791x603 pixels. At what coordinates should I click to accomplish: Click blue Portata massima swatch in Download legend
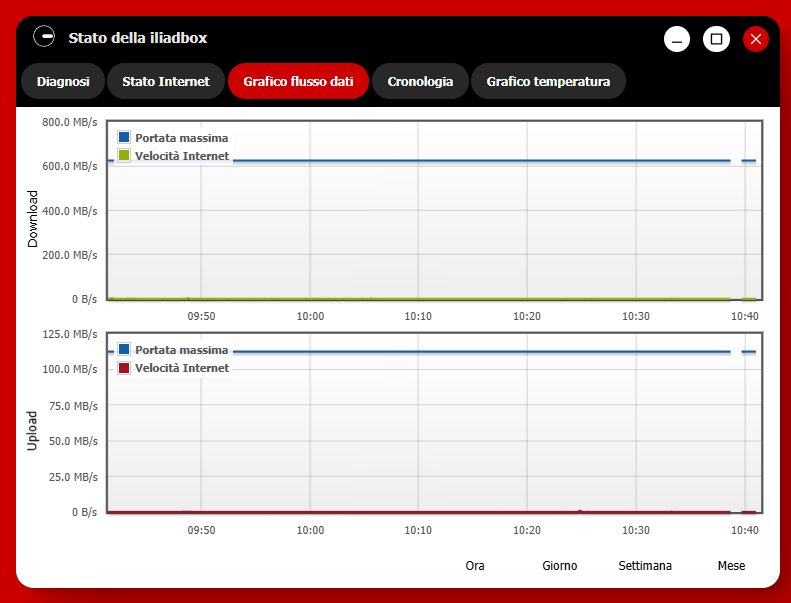point(124,137)
